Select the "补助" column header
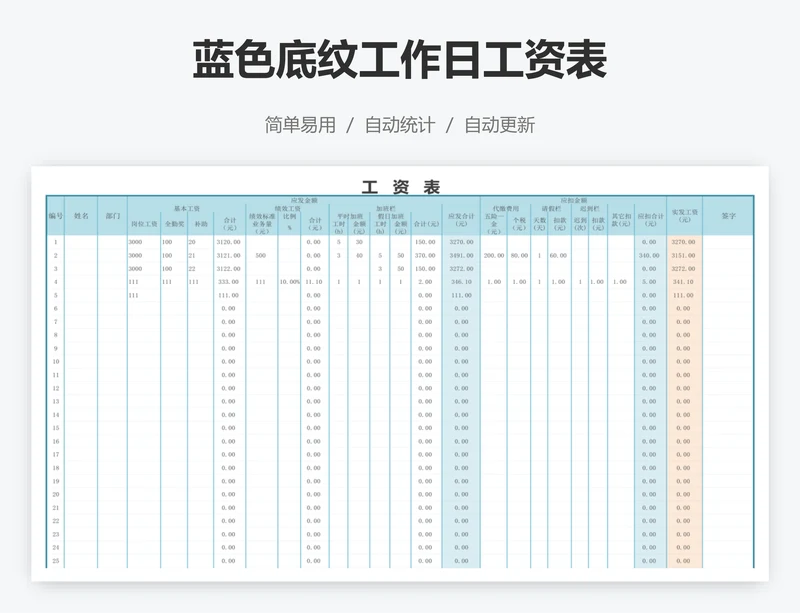This screenshot has height=613, width=800. [x=201, y=224]
